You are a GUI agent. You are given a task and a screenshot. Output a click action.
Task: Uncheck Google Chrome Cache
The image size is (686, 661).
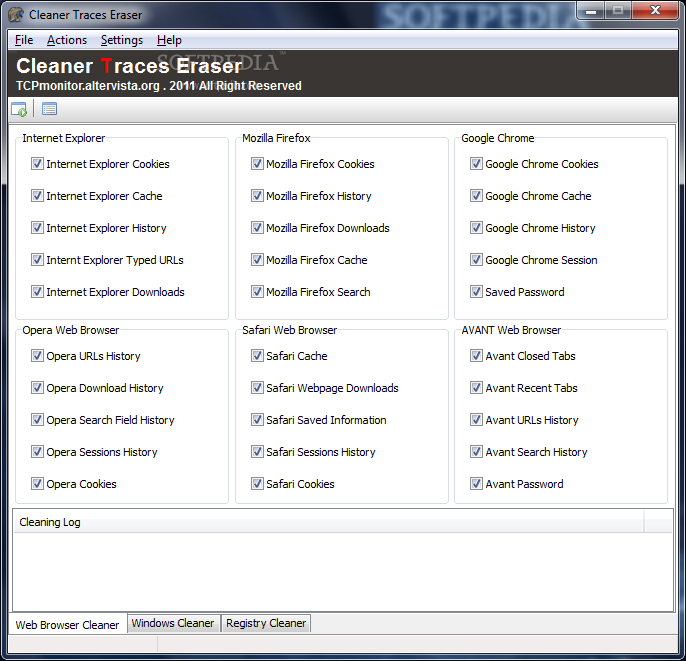(x=476, y=196)
